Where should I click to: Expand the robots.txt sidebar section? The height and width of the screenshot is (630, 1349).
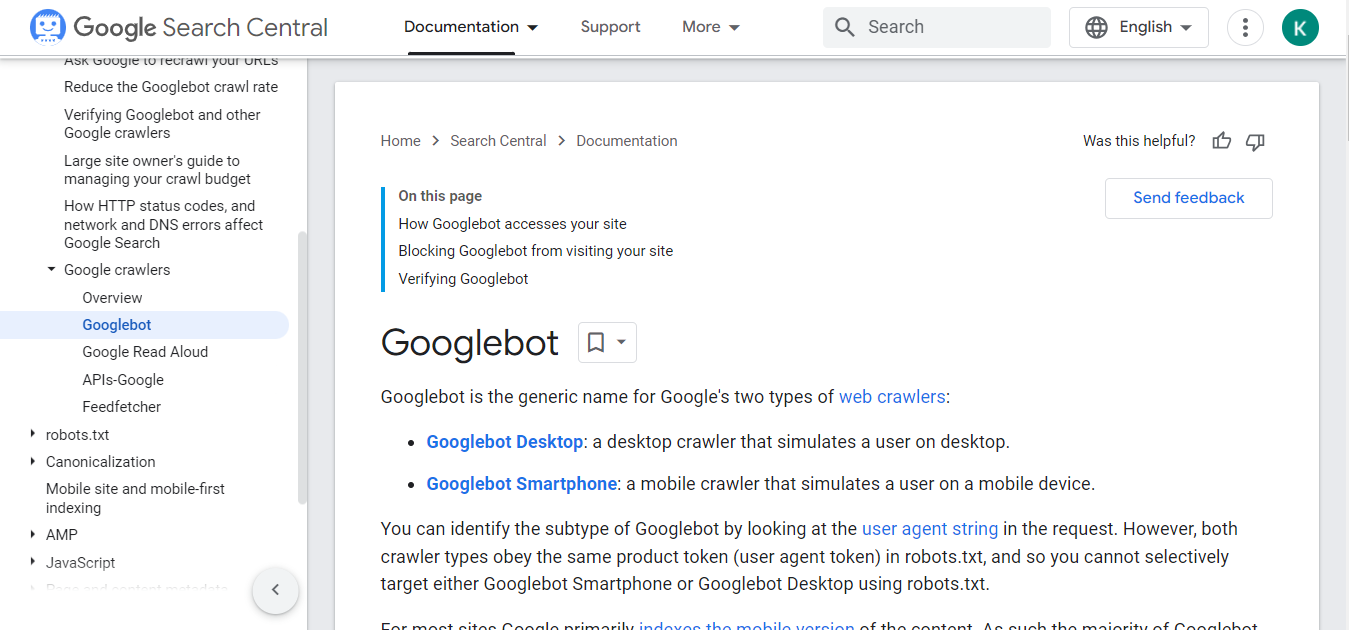point(31,434)
